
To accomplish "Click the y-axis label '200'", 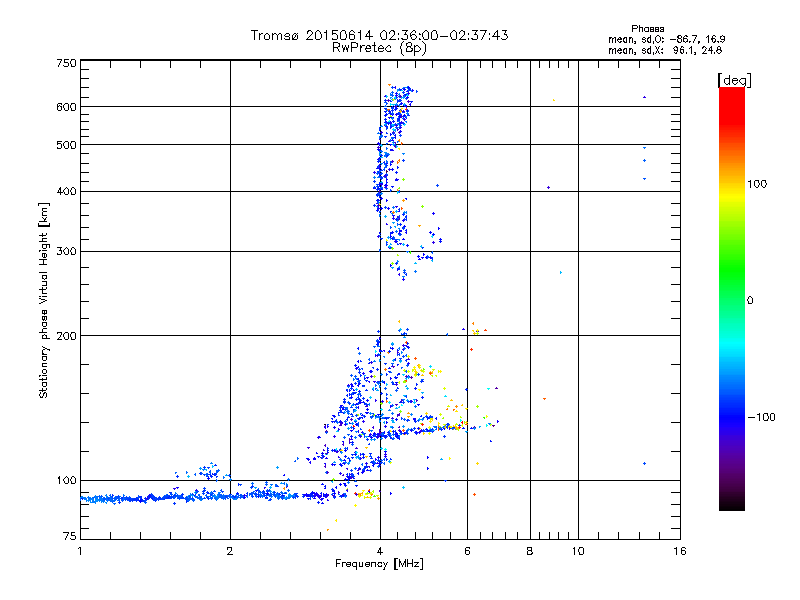I will (x=66, y=336).
